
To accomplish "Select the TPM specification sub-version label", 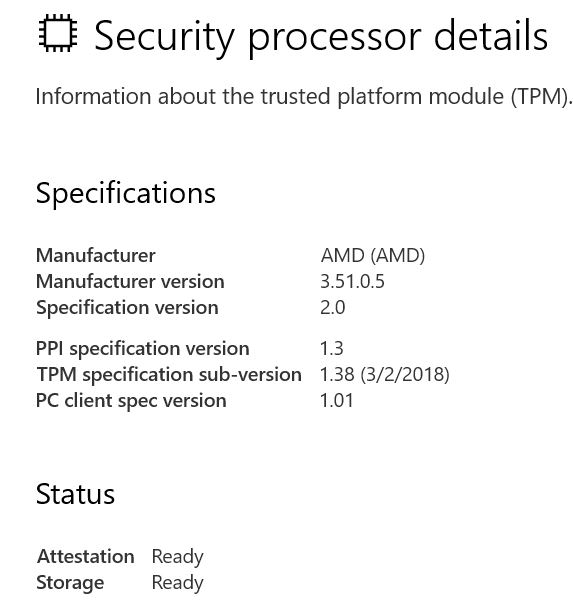I will pyautogui.click(x=169, y=375).
